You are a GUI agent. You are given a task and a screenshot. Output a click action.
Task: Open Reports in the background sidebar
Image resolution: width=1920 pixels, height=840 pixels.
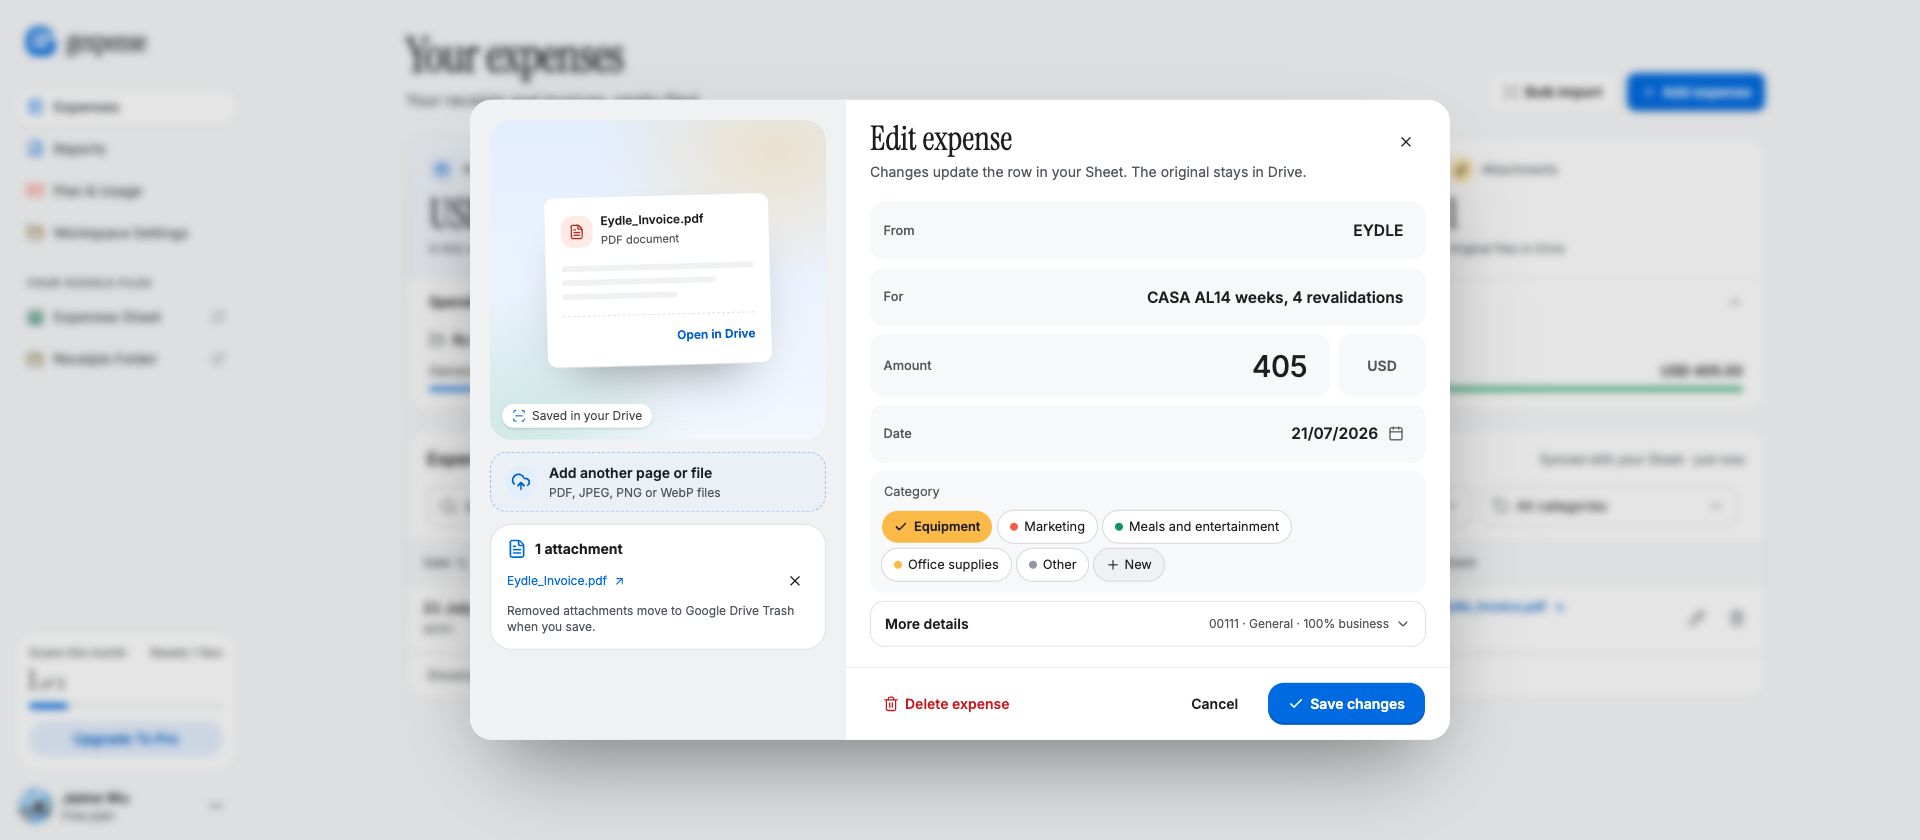point(126,149)
